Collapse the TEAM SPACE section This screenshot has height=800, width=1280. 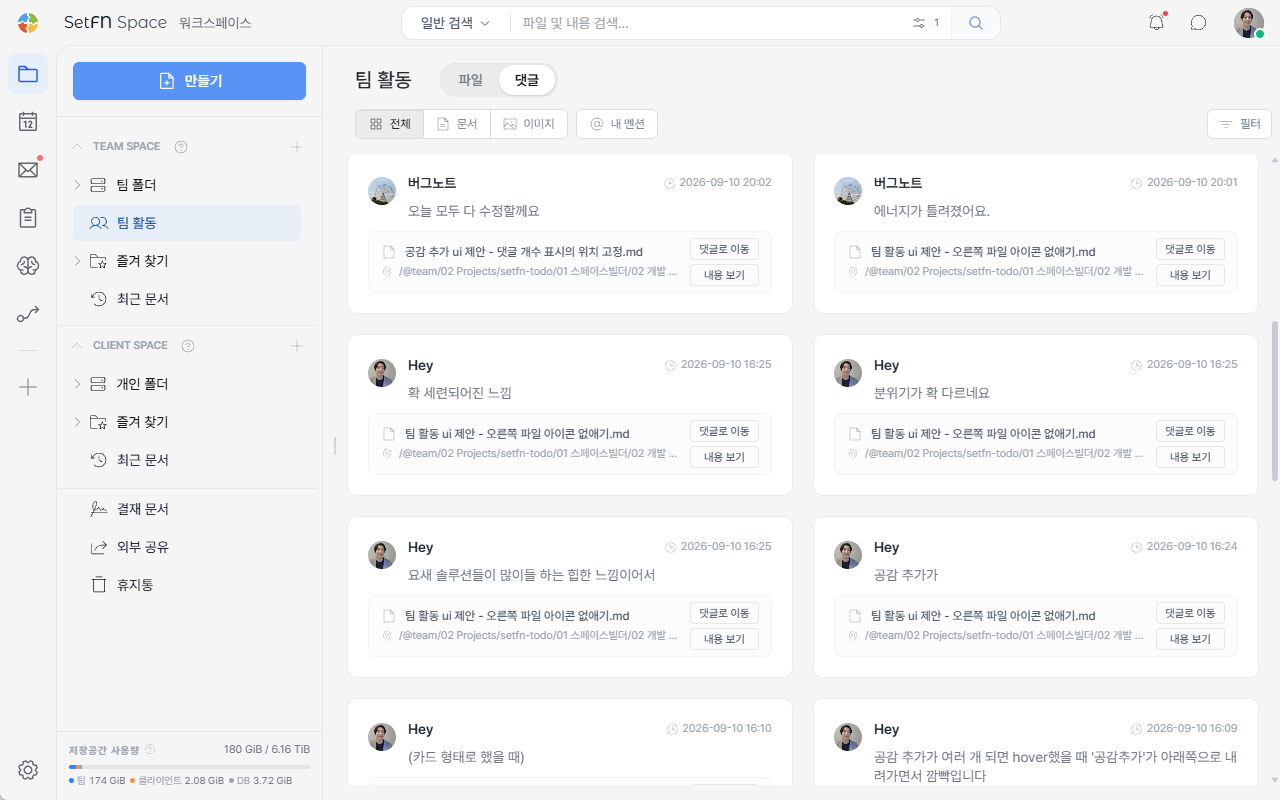tap(77, 147)
